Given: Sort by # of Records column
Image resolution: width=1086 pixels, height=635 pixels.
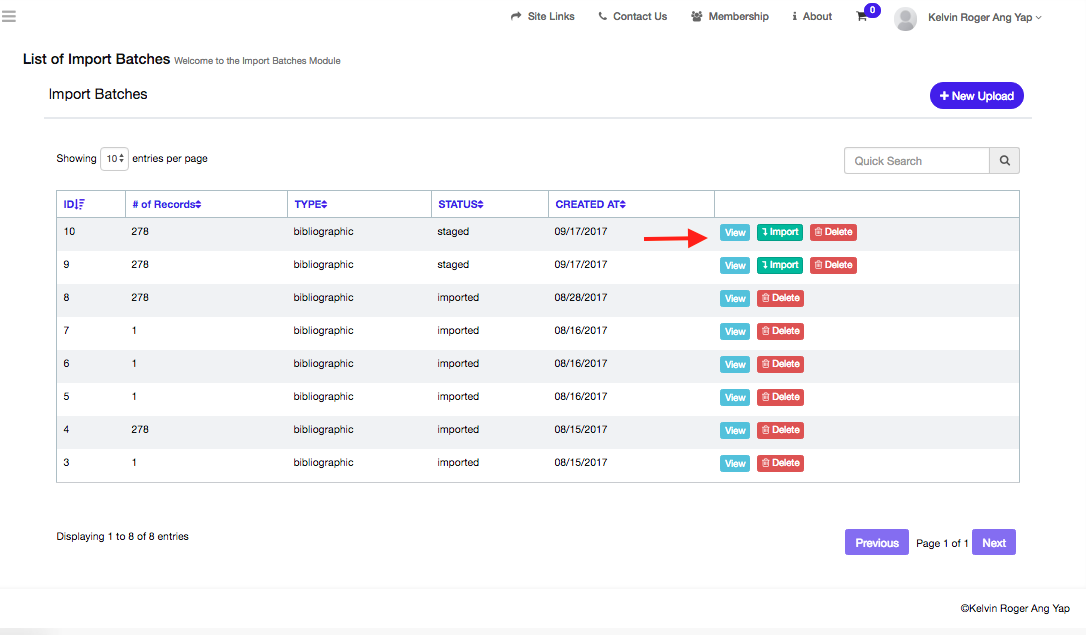Looking at the screenshot, I should coord(166,204).
